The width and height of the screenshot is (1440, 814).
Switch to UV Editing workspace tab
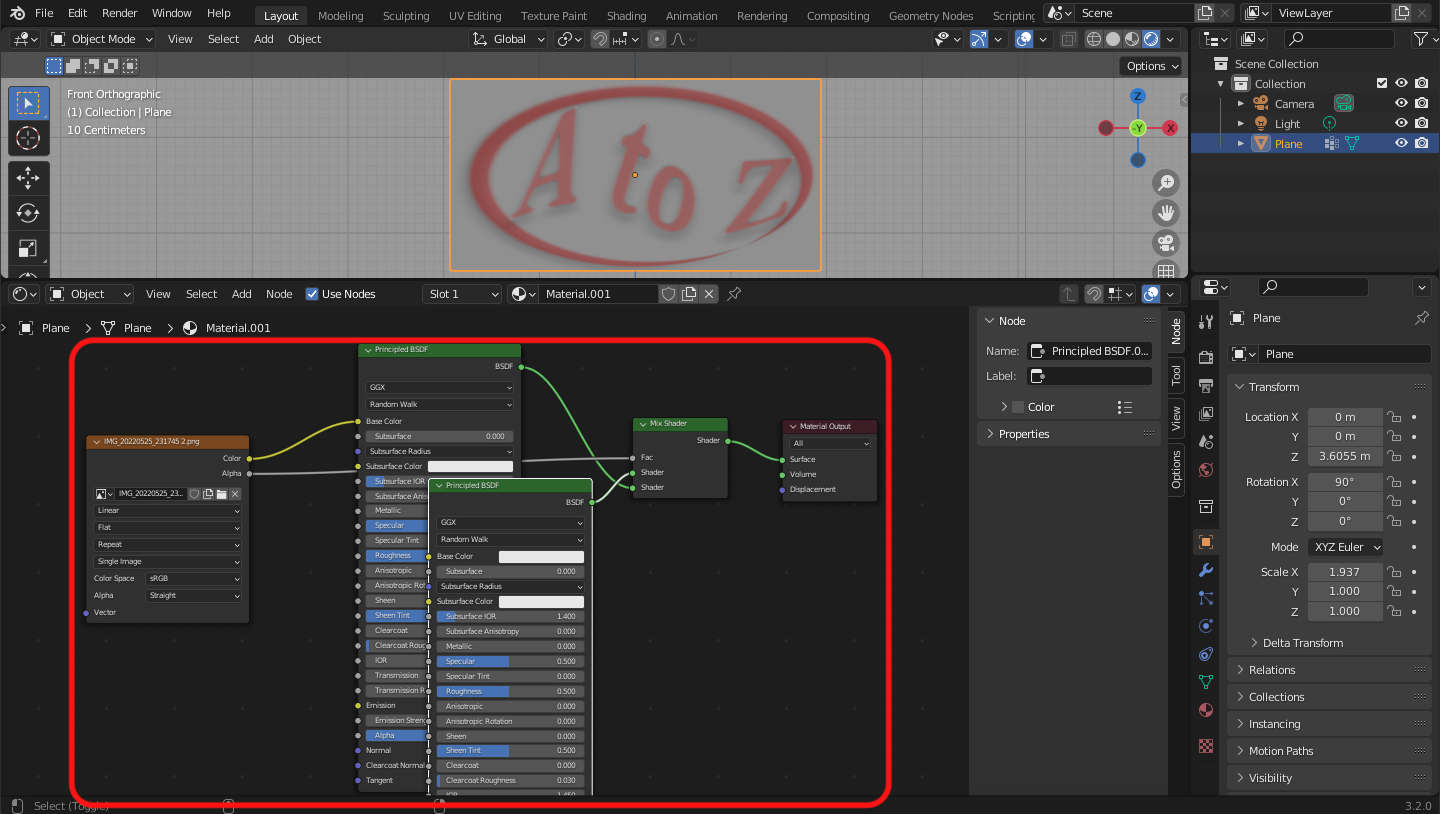pos(475,16)
